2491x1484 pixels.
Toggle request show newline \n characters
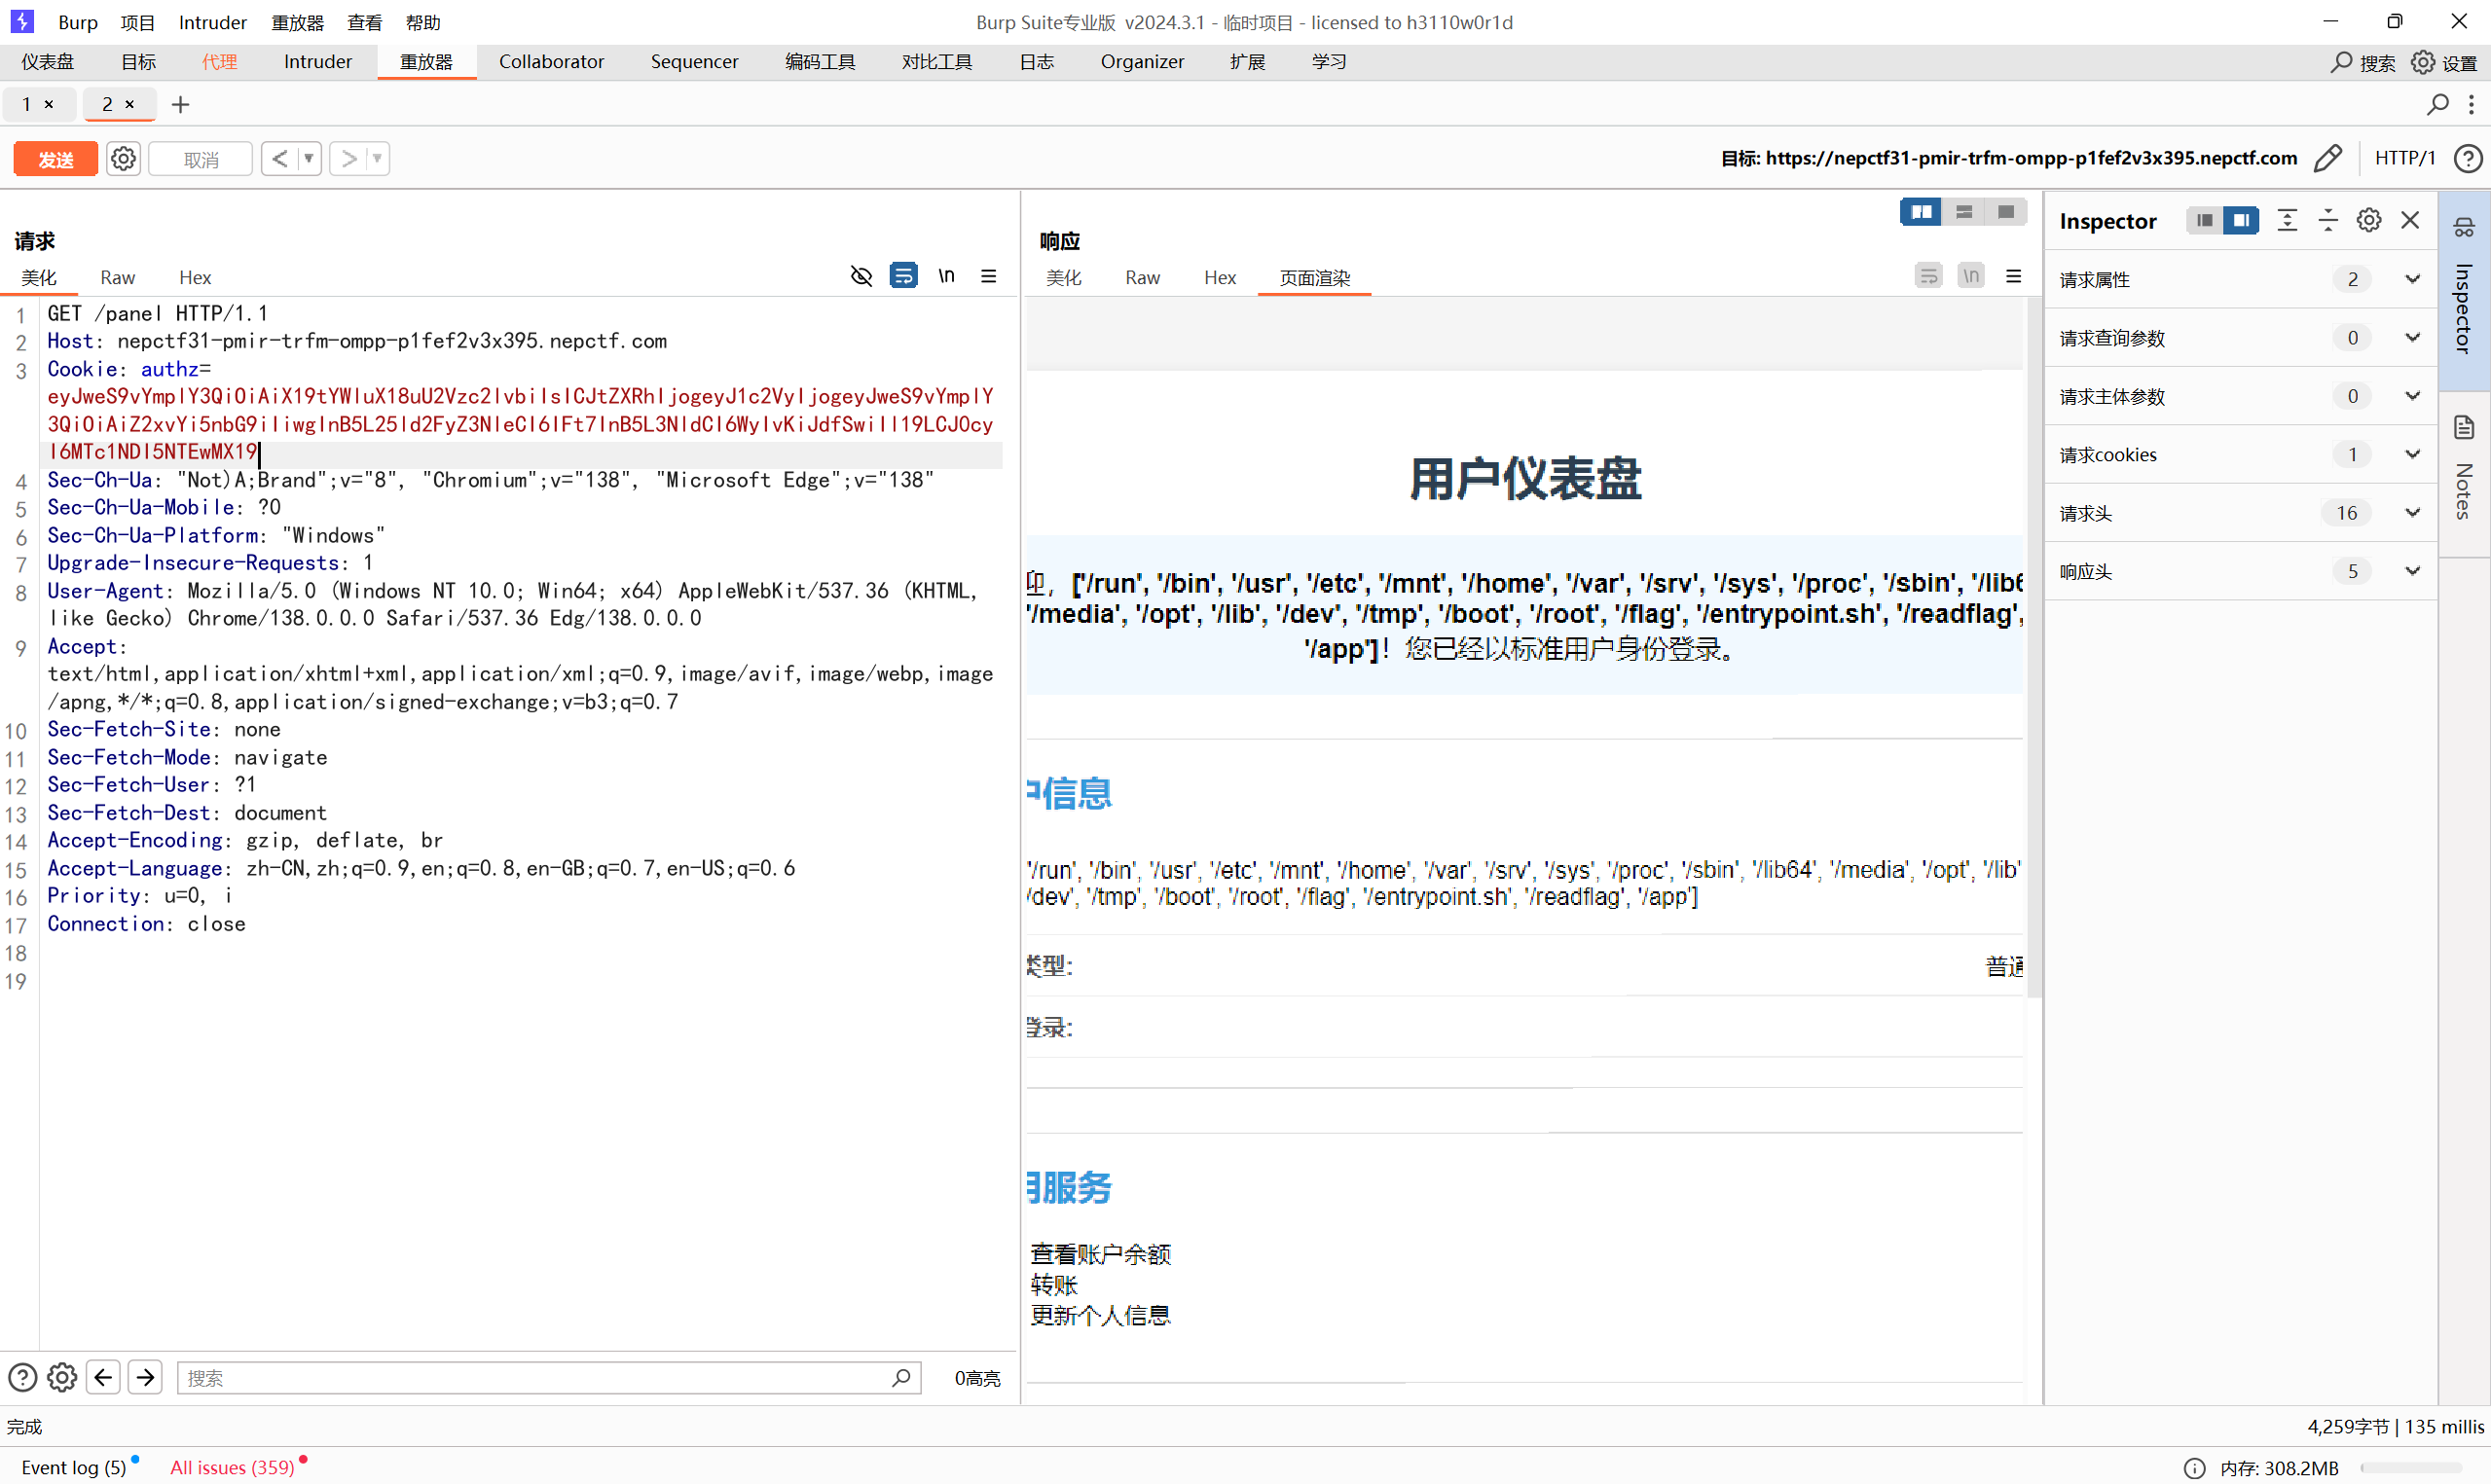[x=946, y=276]
